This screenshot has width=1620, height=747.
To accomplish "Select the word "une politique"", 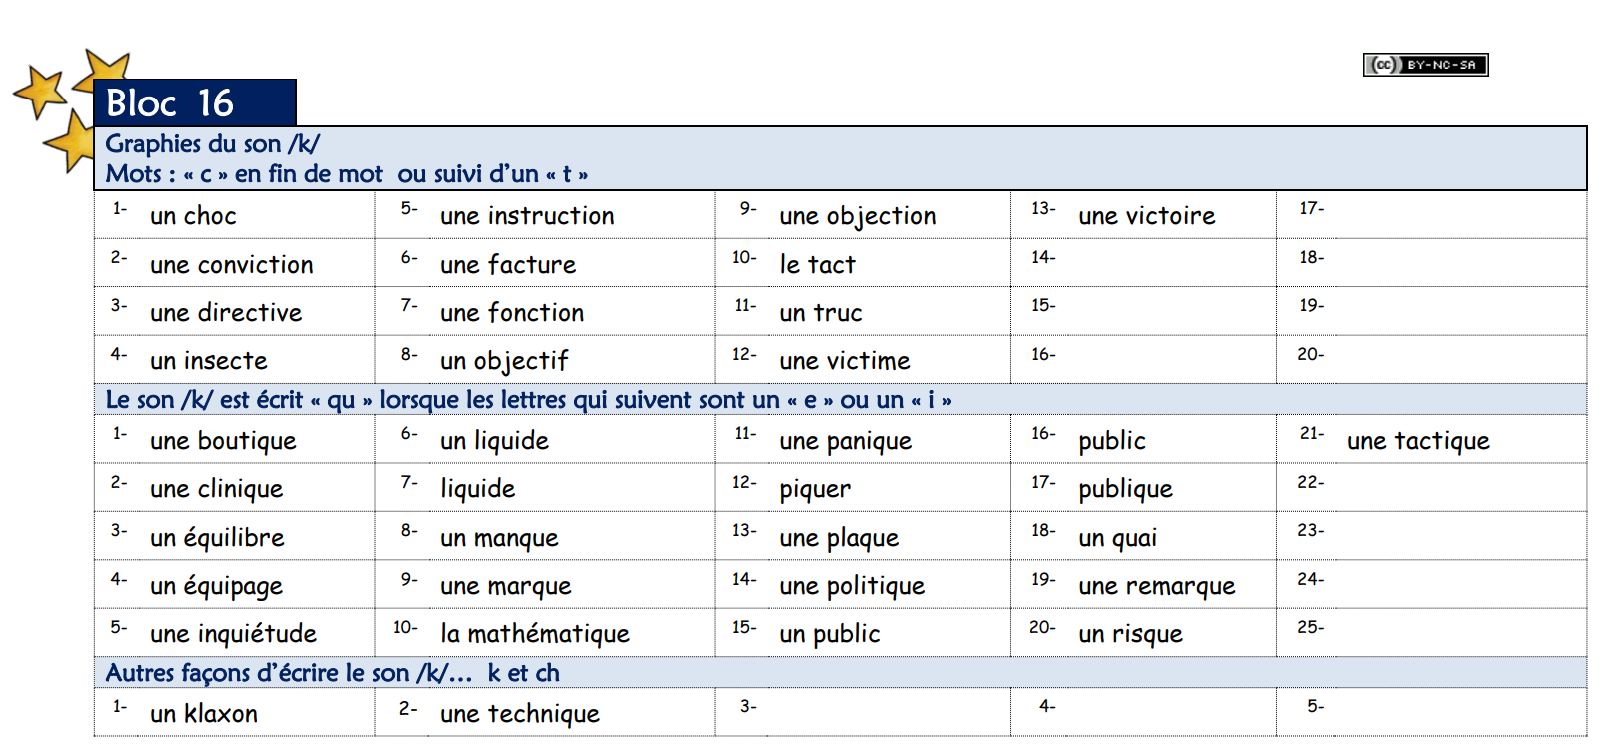I will pyautogui.click(x=852, y=586).
